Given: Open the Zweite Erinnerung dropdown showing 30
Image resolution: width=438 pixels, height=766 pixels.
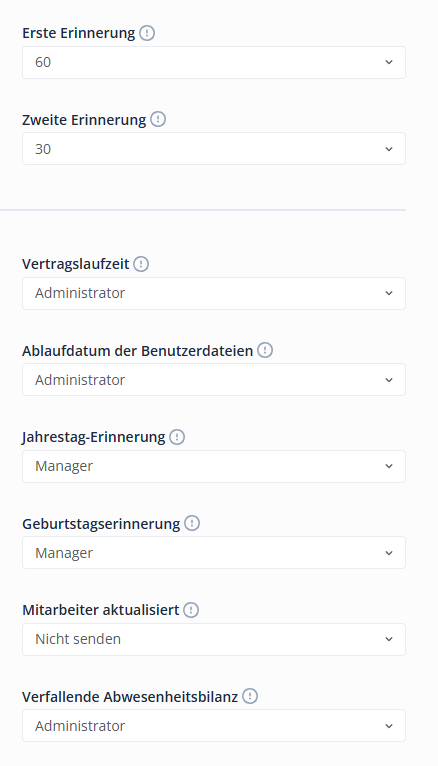Looking at the screenshot, I should point(214,149).
